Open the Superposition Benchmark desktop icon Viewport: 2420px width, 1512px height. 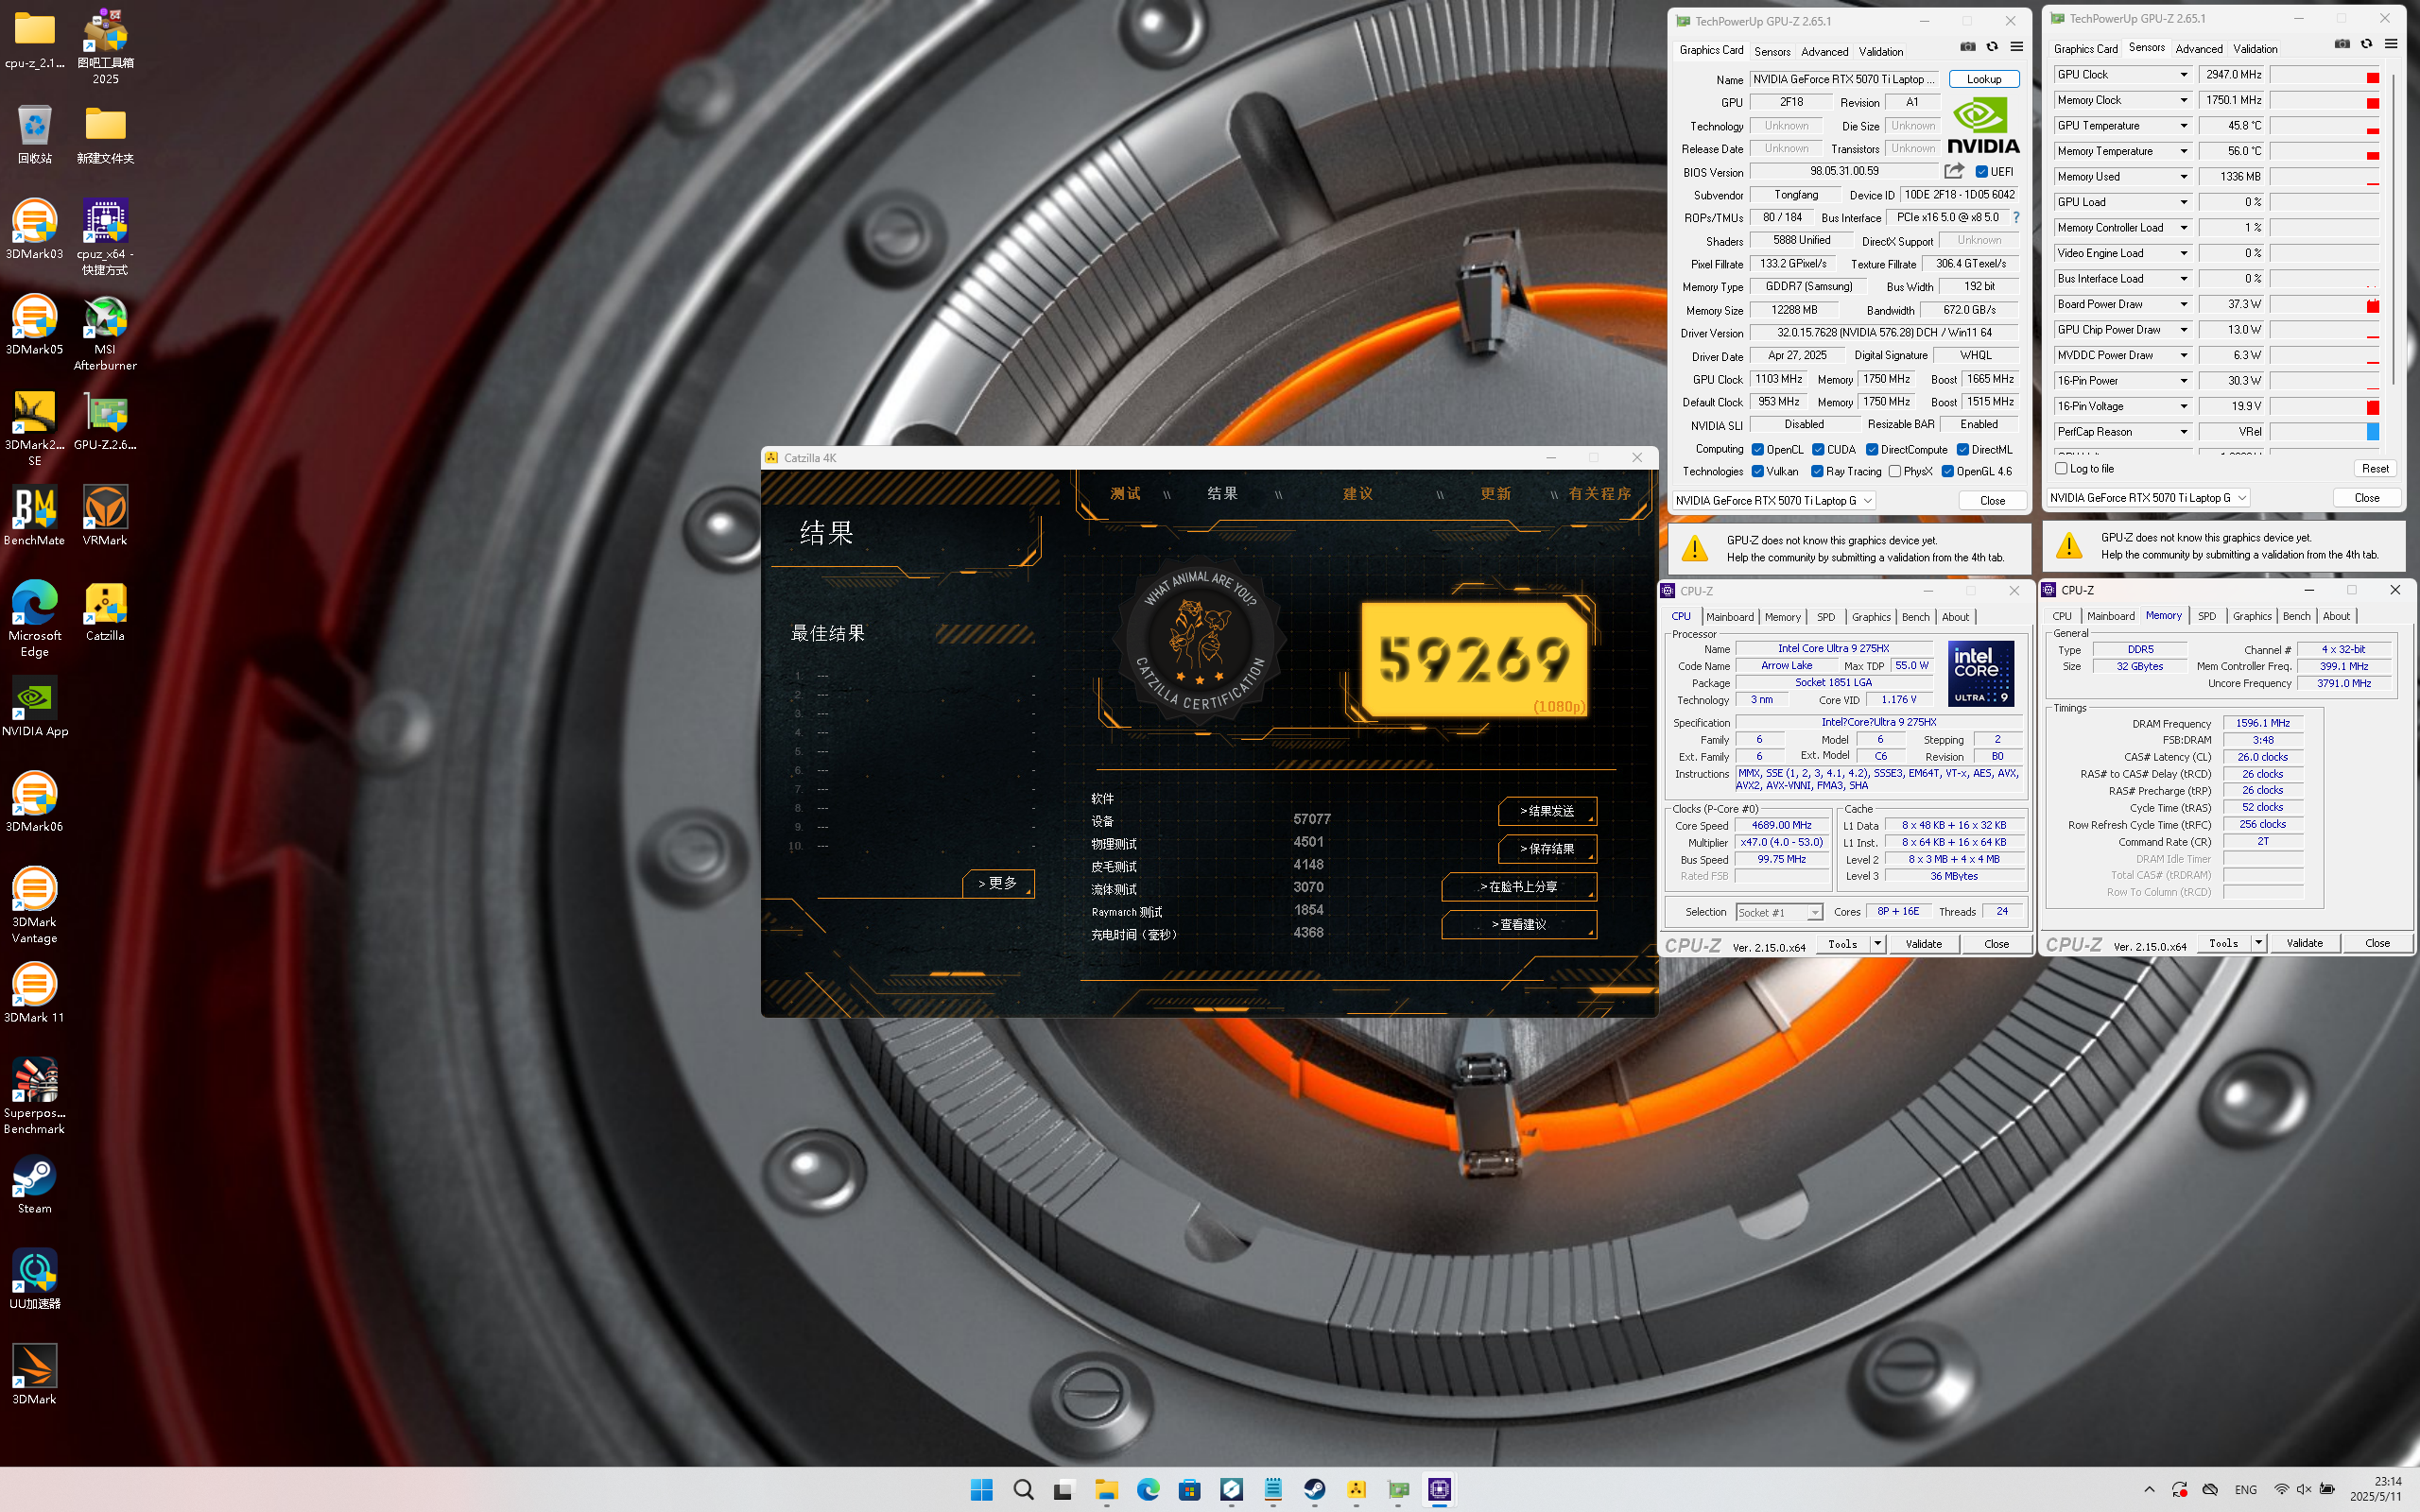[34, 1096]
